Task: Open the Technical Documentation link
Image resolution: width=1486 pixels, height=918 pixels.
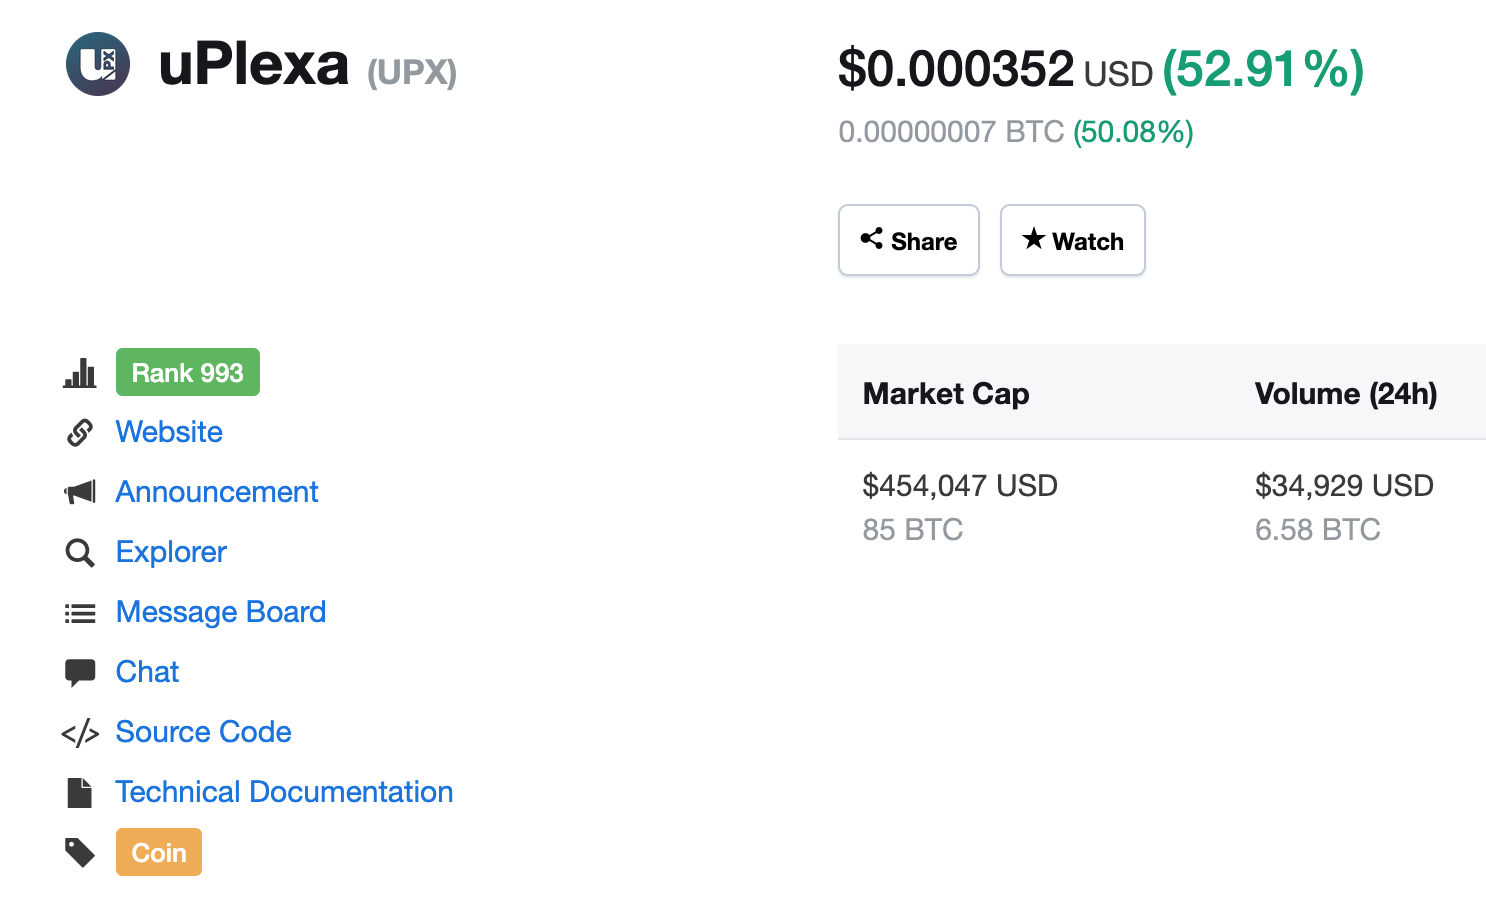Action: pyautogui.click(x=285, y=792)
